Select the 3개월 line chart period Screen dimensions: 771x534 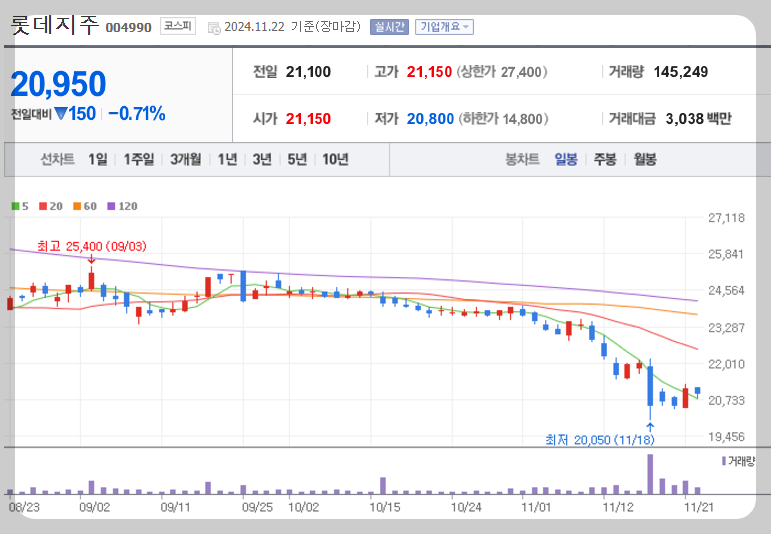pos(185,159)
